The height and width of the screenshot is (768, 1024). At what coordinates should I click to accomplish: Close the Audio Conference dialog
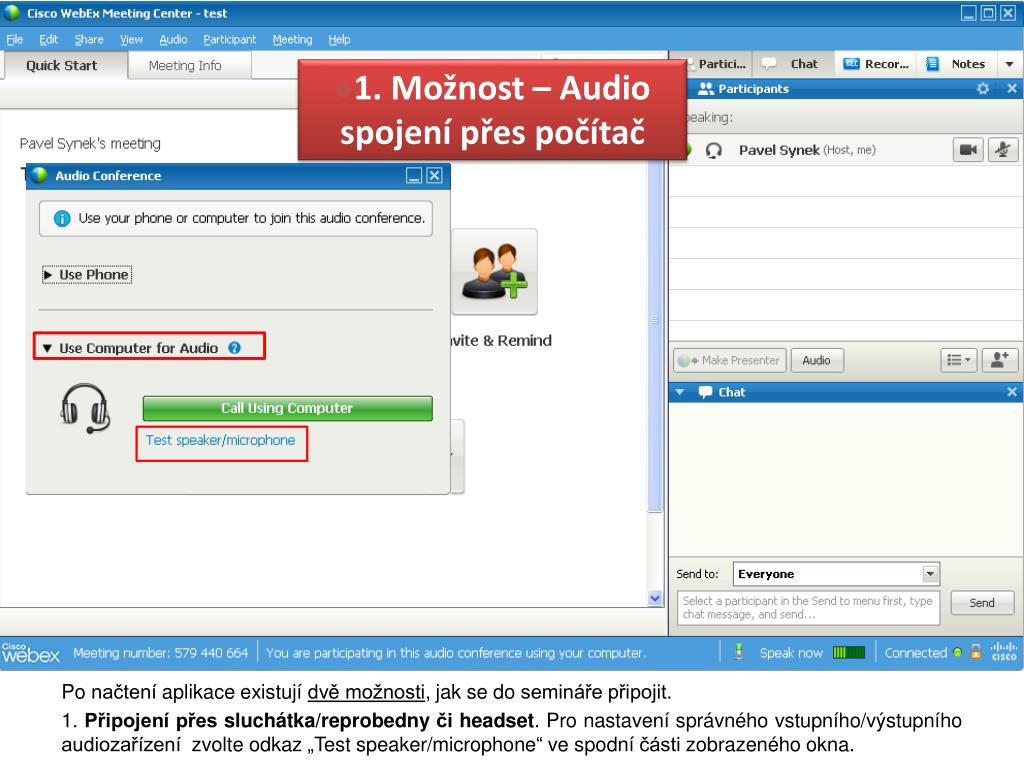click(434, 175)
